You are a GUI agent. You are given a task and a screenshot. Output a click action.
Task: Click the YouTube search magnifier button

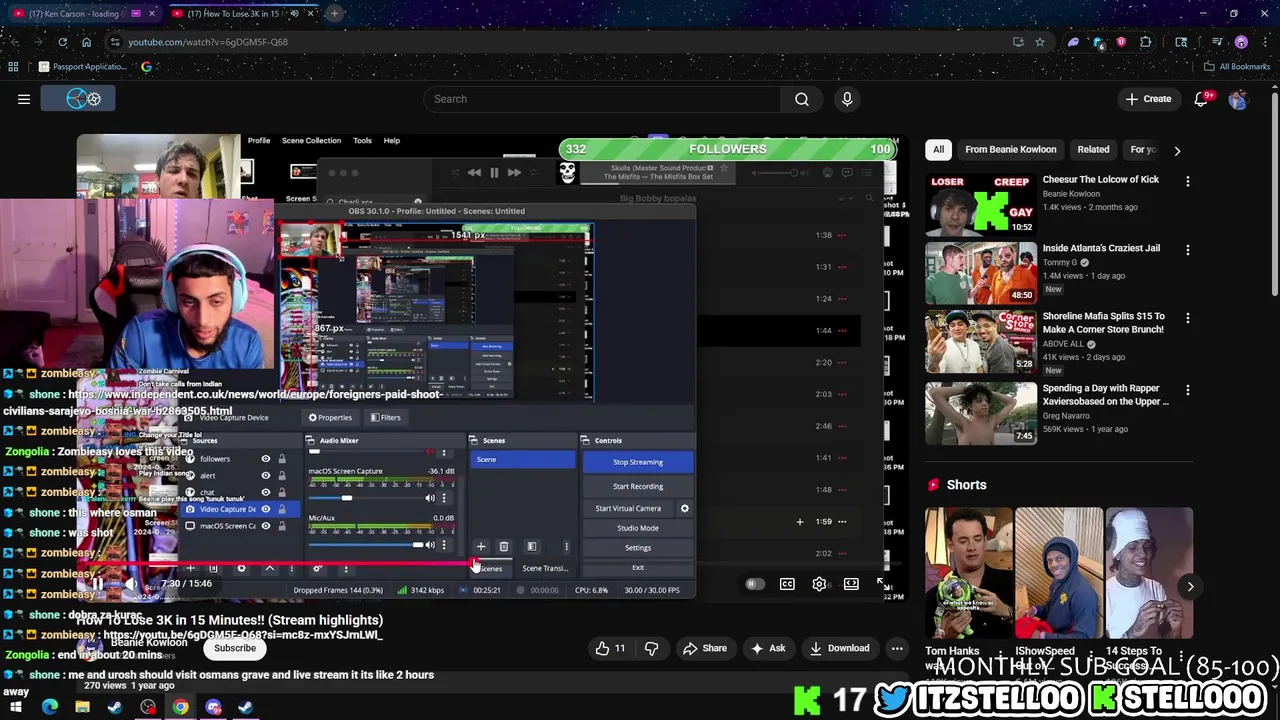pyautogui.click(x=801, y=99)
